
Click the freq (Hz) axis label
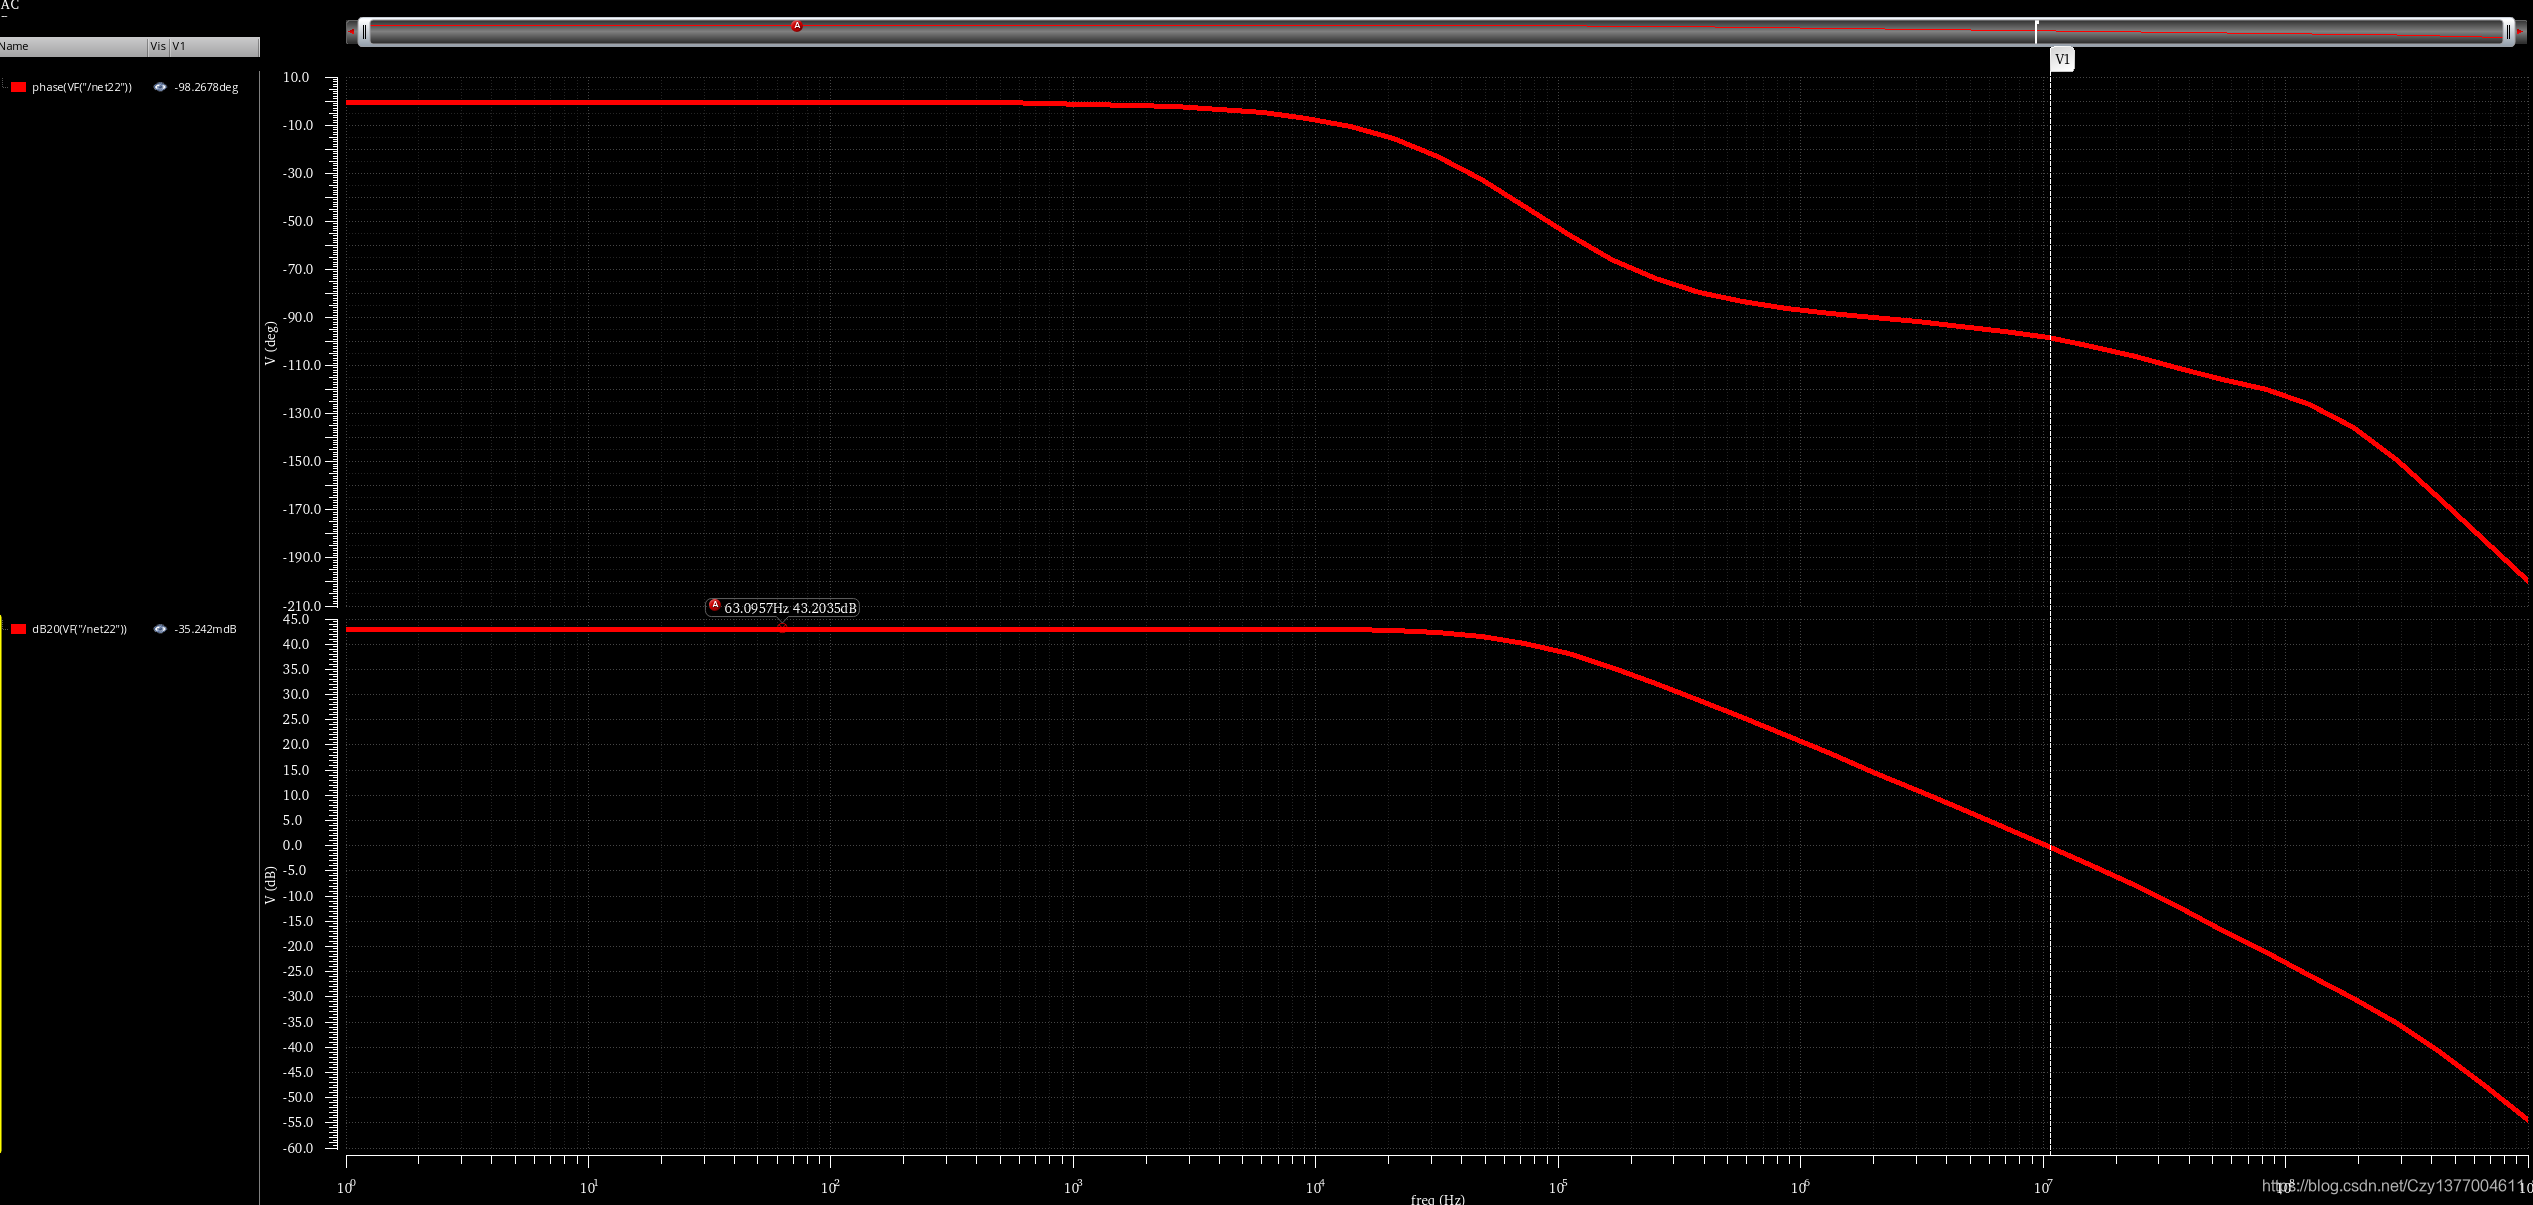1437,1199
